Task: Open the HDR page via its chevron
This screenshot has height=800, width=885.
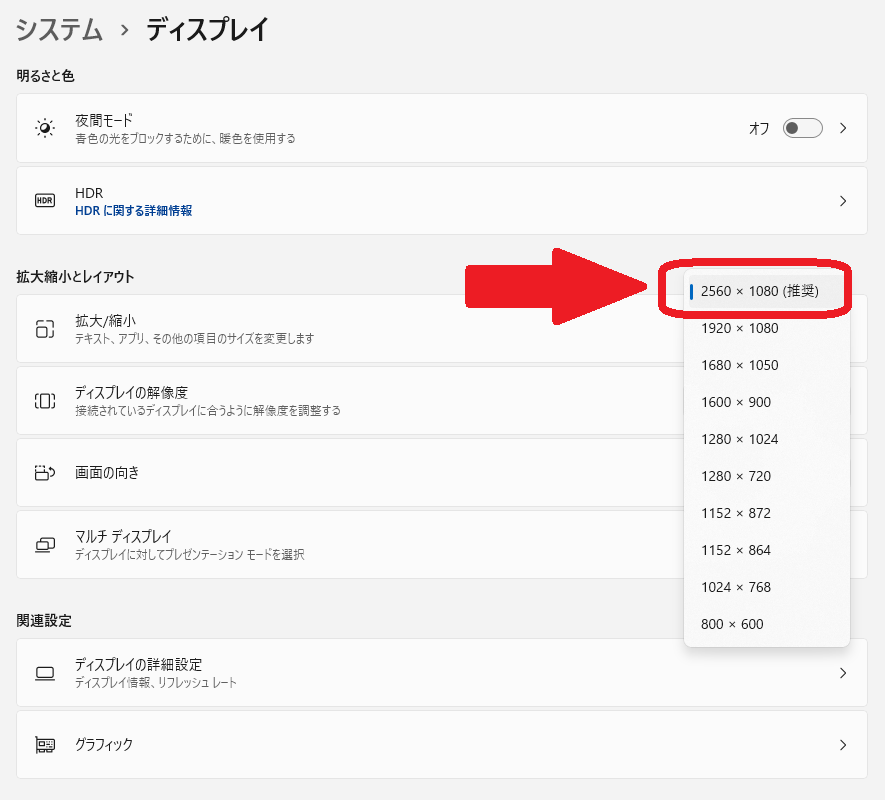Action: (x=843, y=200)
